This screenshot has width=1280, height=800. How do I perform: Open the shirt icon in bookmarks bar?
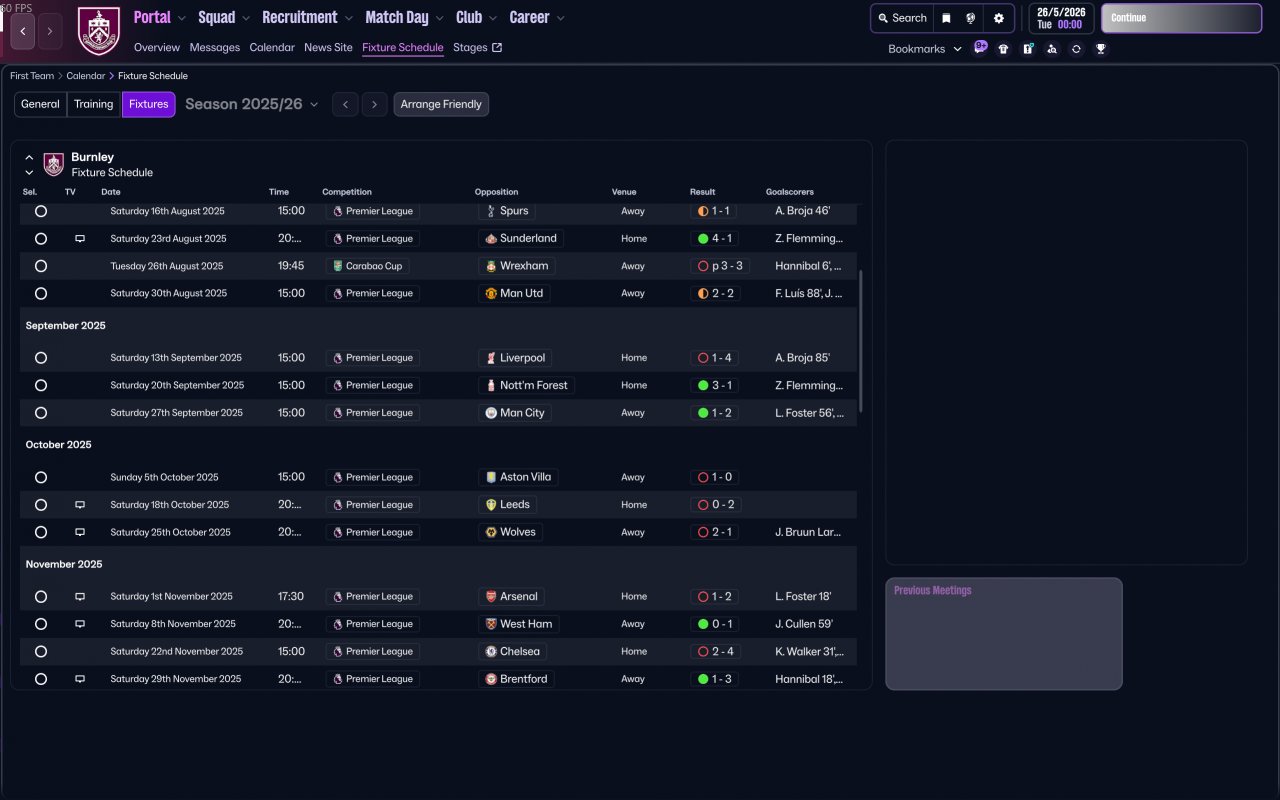pyautogui.click(x=1003, y=48)
